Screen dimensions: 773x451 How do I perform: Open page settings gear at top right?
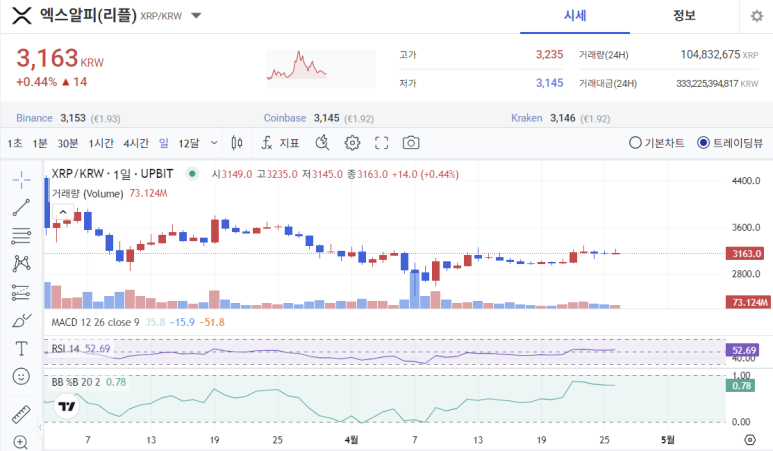point(757,16)
